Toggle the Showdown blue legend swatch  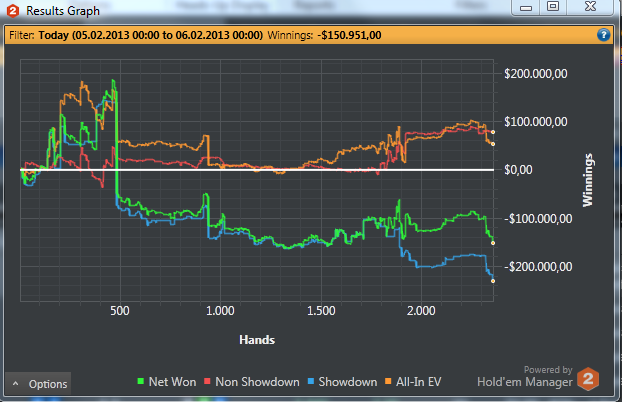(311, 381)
